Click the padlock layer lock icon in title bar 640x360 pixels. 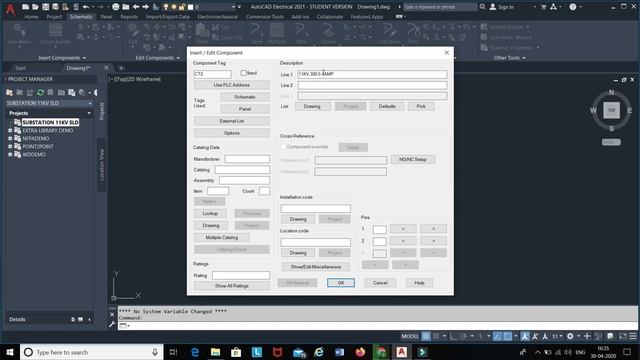point(182,7)
